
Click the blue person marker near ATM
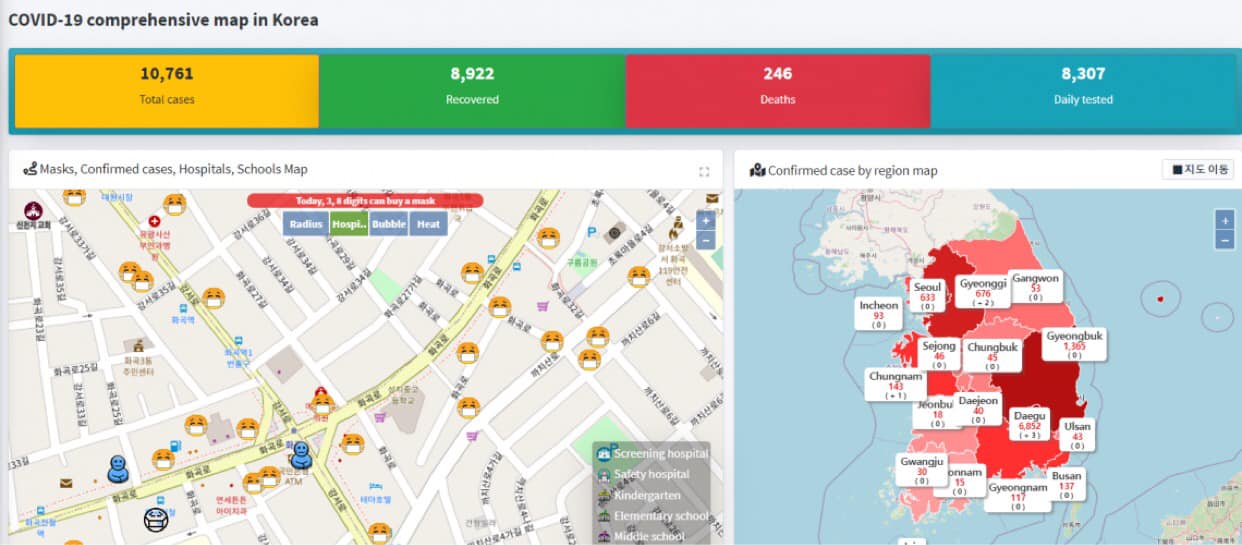tap(299, 454)
